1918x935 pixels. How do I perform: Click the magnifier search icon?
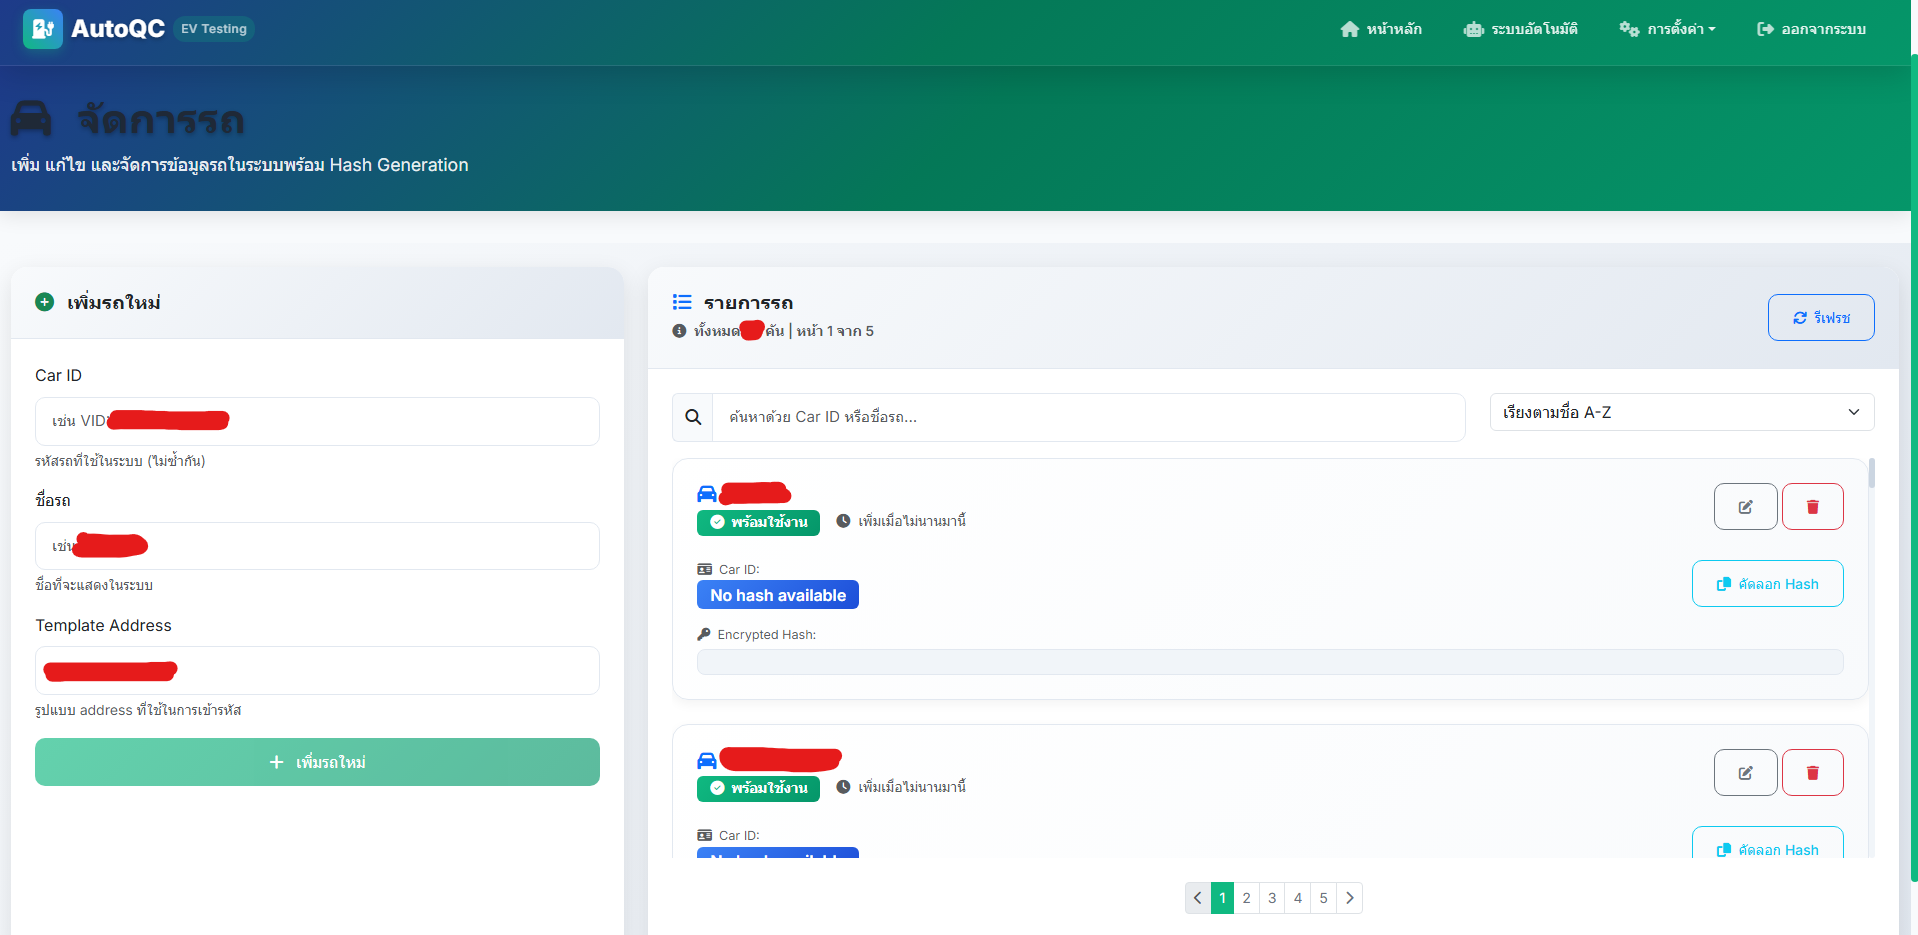coord(693,417)
